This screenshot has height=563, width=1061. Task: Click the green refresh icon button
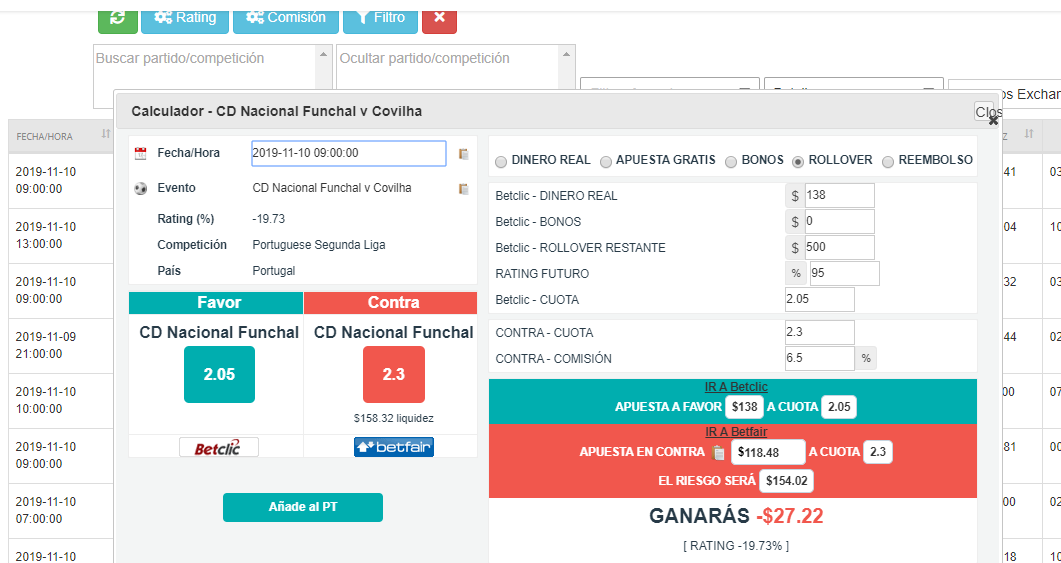pyautogui.click(x=118, y=18)
